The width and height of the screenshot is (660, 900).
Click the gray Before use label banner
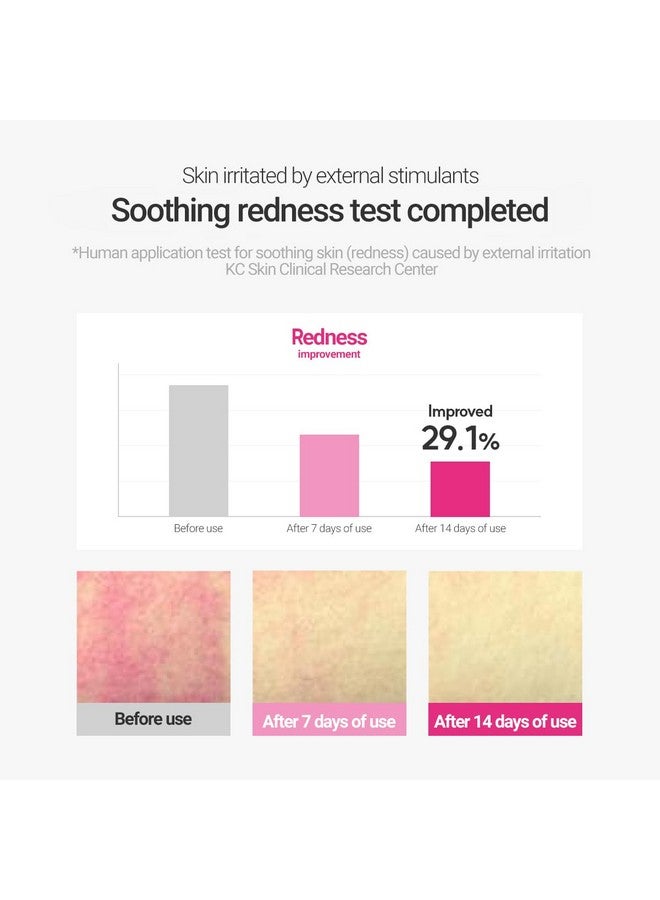point(153,719)
